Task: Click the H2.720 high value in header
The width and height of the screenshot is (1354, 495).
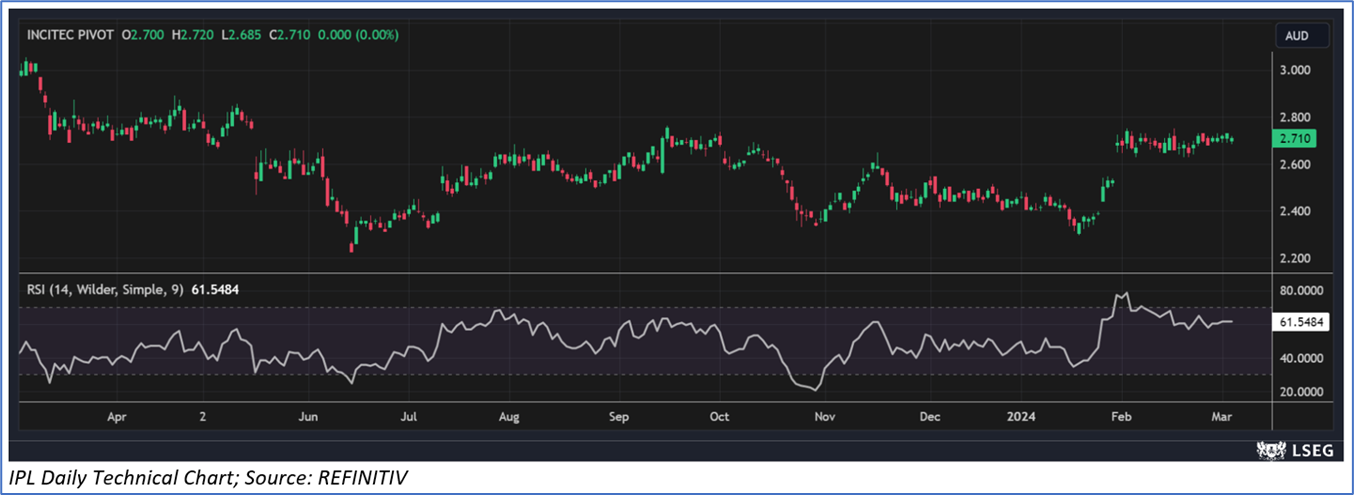Action: (x=190, y=35)
